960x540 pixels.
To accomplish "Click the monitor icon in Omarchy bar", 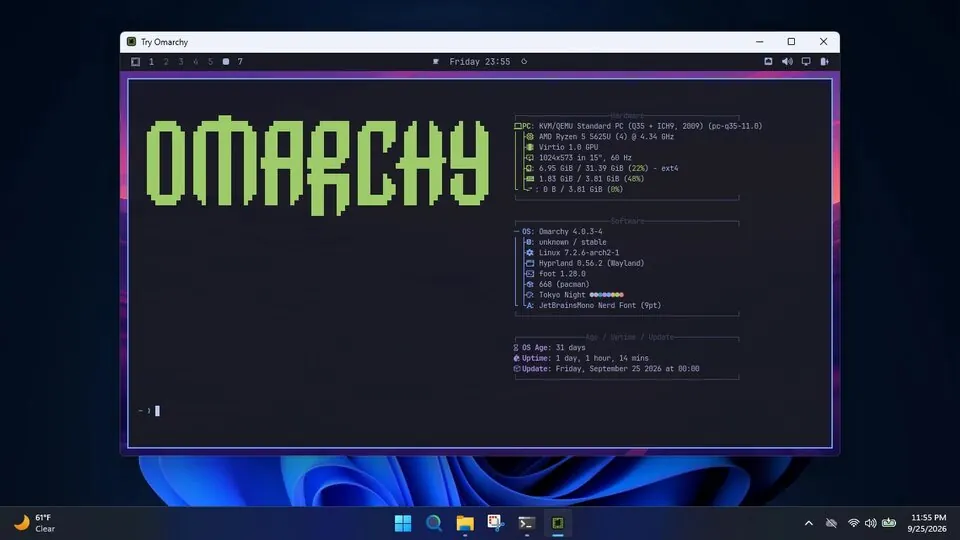I will coord(806,61).
